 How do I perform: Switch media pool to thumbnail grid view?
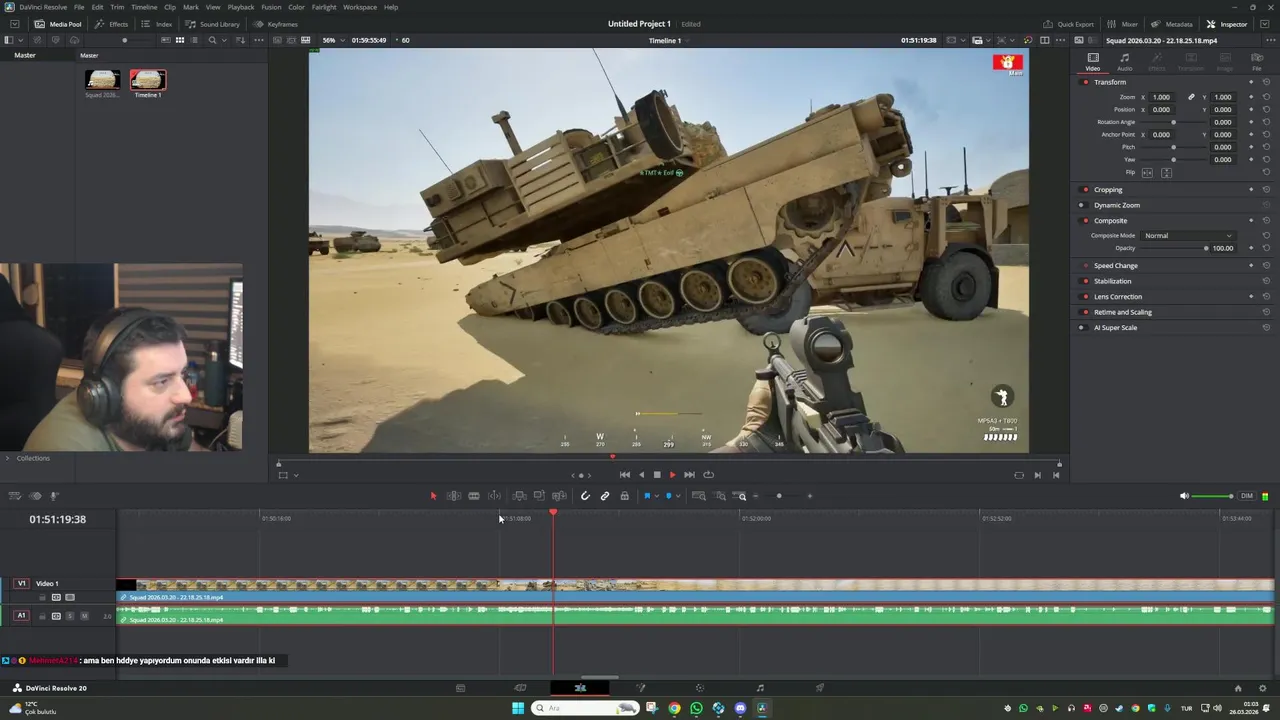[x=180, y=40]
